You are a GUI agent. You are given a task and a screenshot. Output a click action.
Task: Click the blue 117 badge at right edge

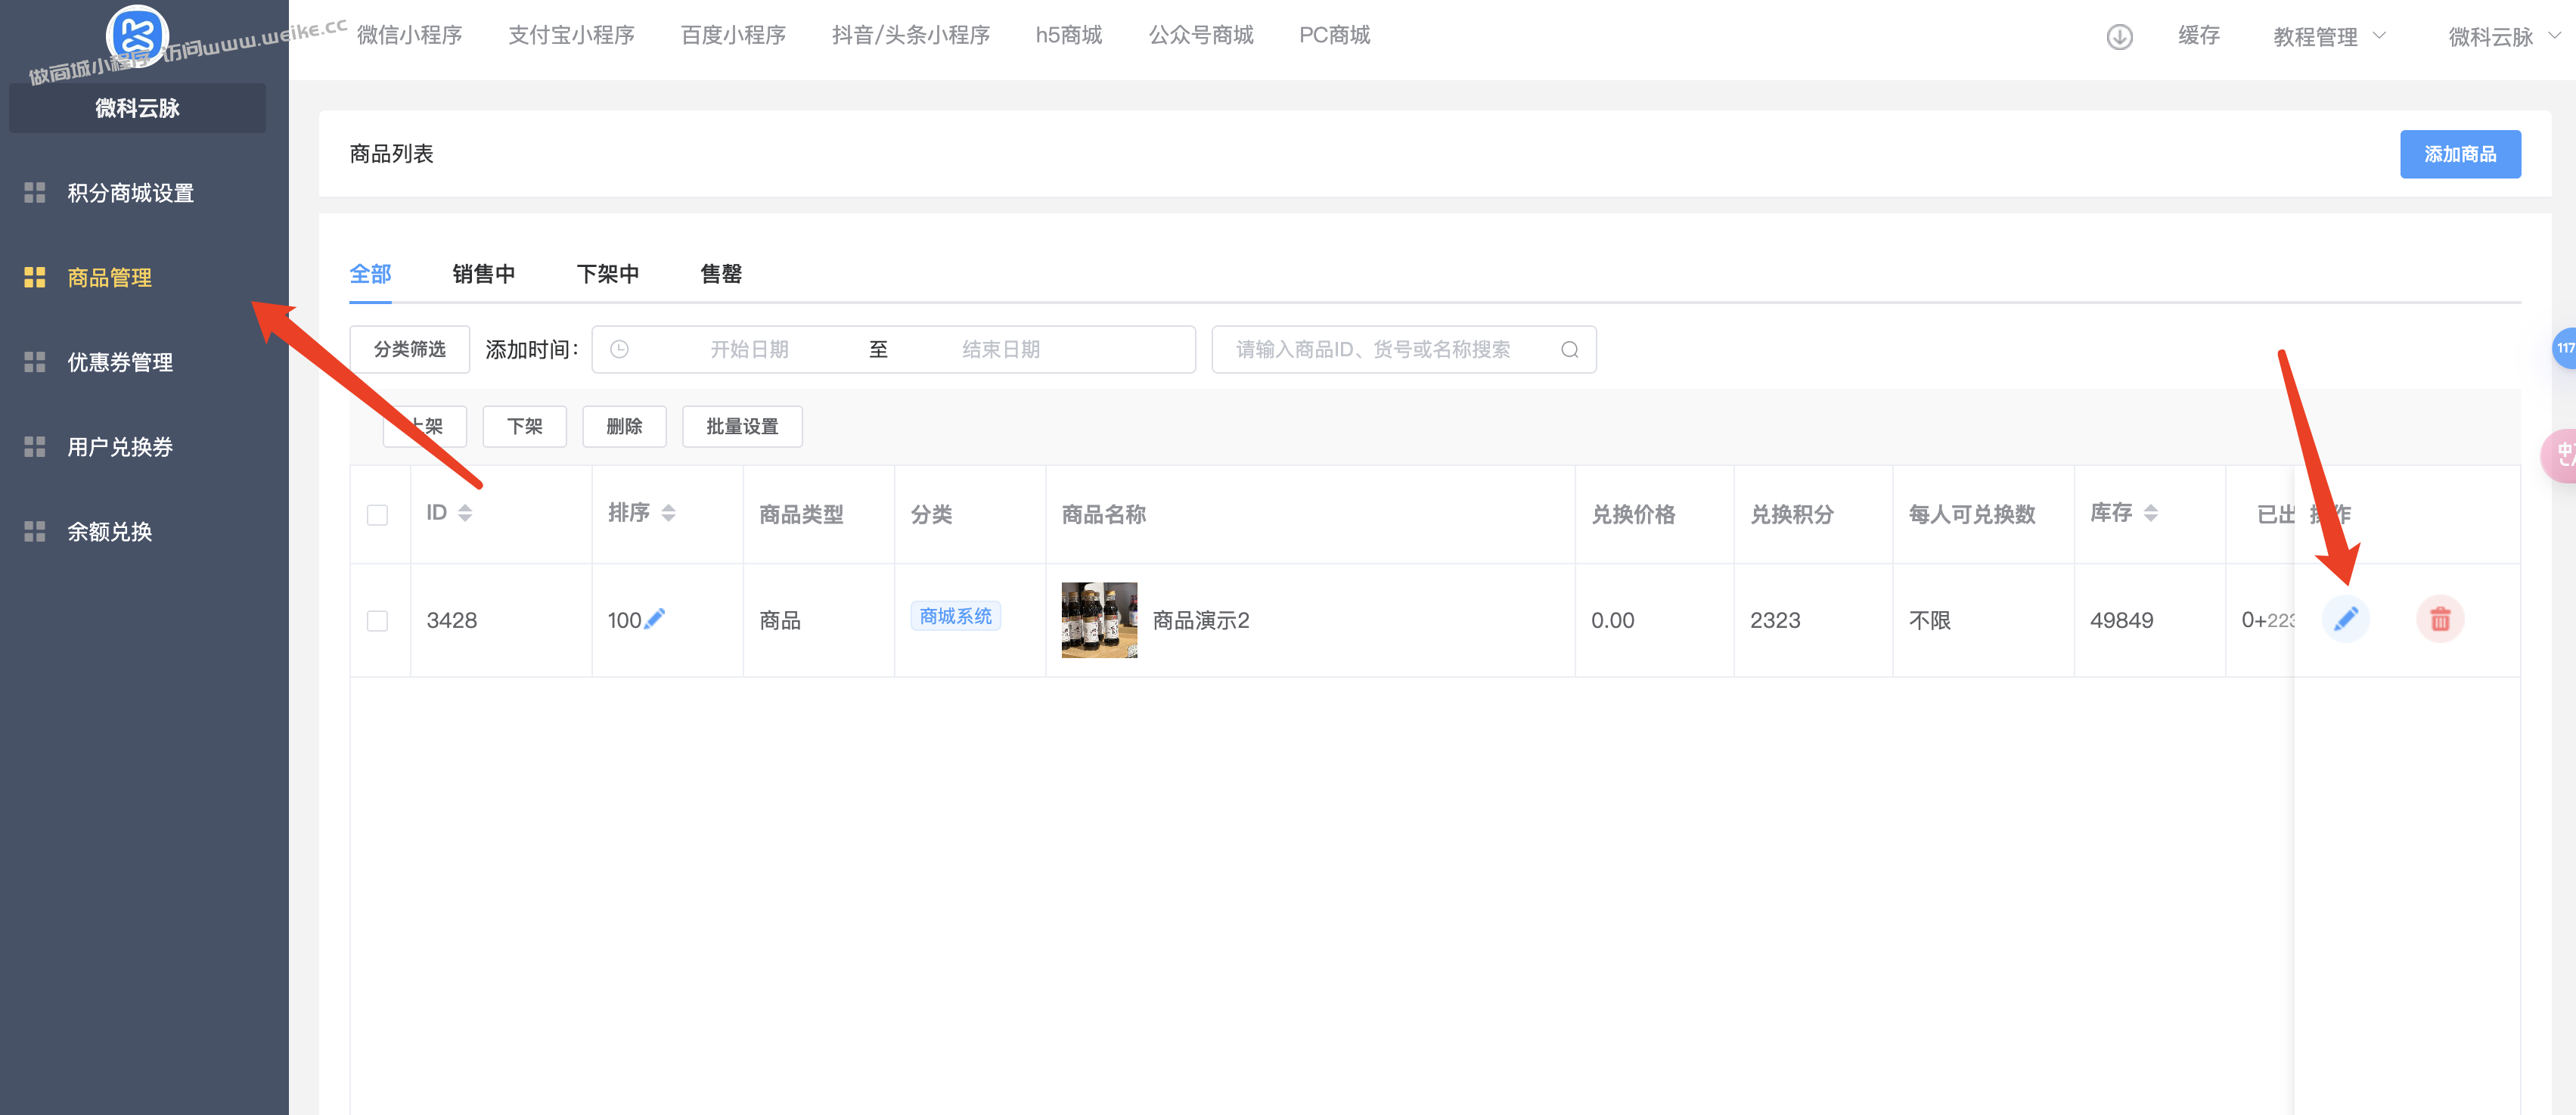point(2564,348)
